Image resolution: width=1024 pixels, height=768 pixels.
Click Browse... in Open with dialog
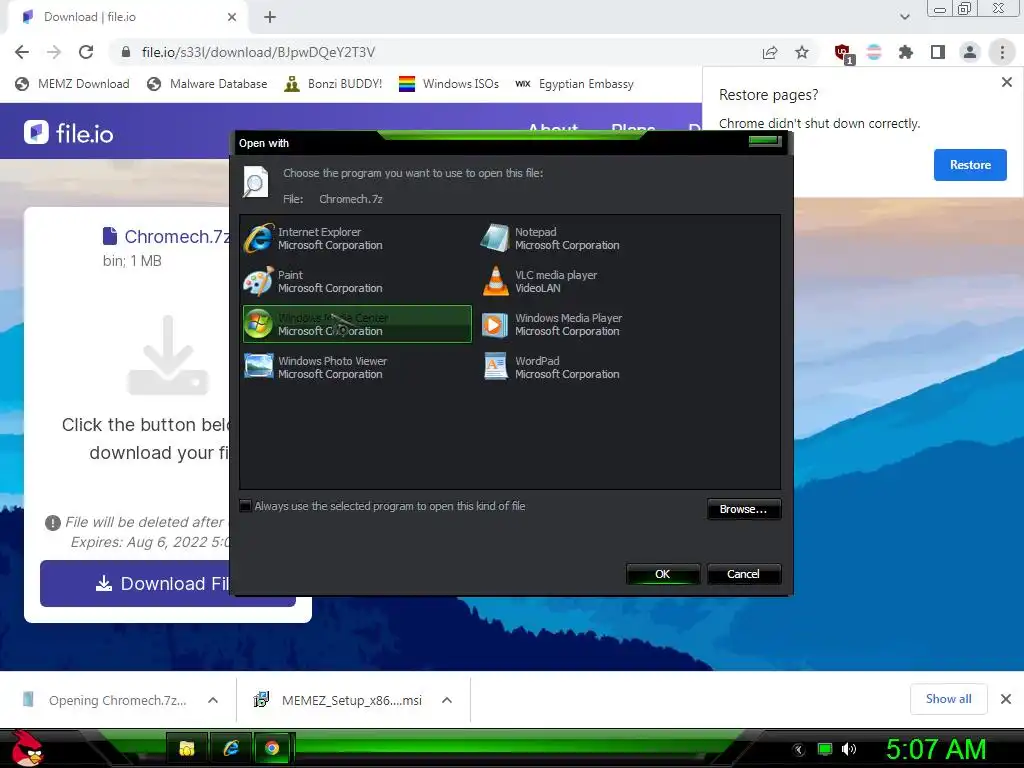tap(743, 509)
